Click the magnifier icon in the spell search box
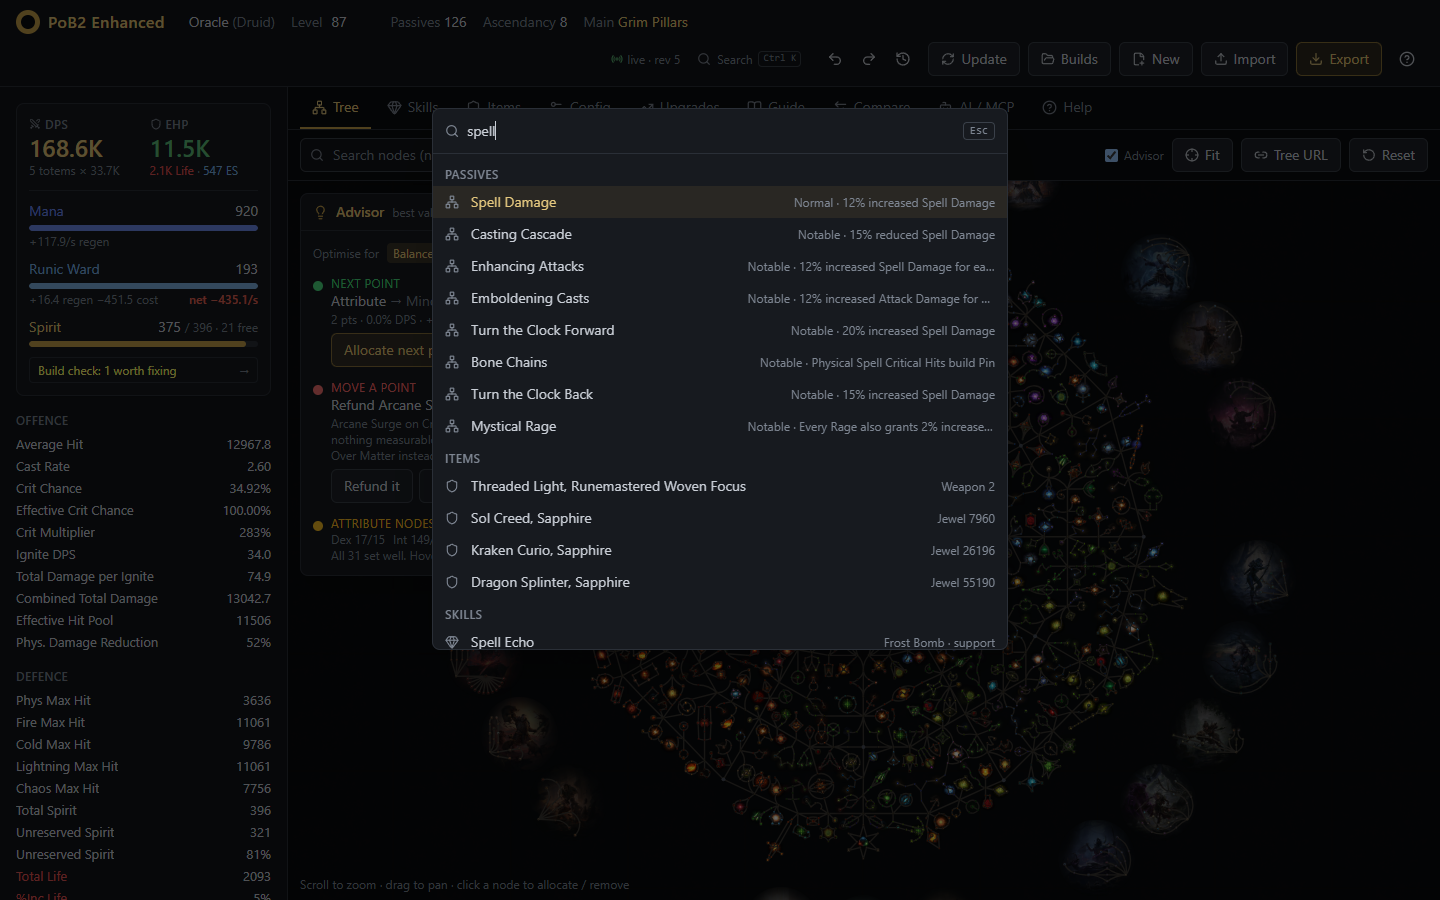The image size is (1440, 900). point(452,131)
